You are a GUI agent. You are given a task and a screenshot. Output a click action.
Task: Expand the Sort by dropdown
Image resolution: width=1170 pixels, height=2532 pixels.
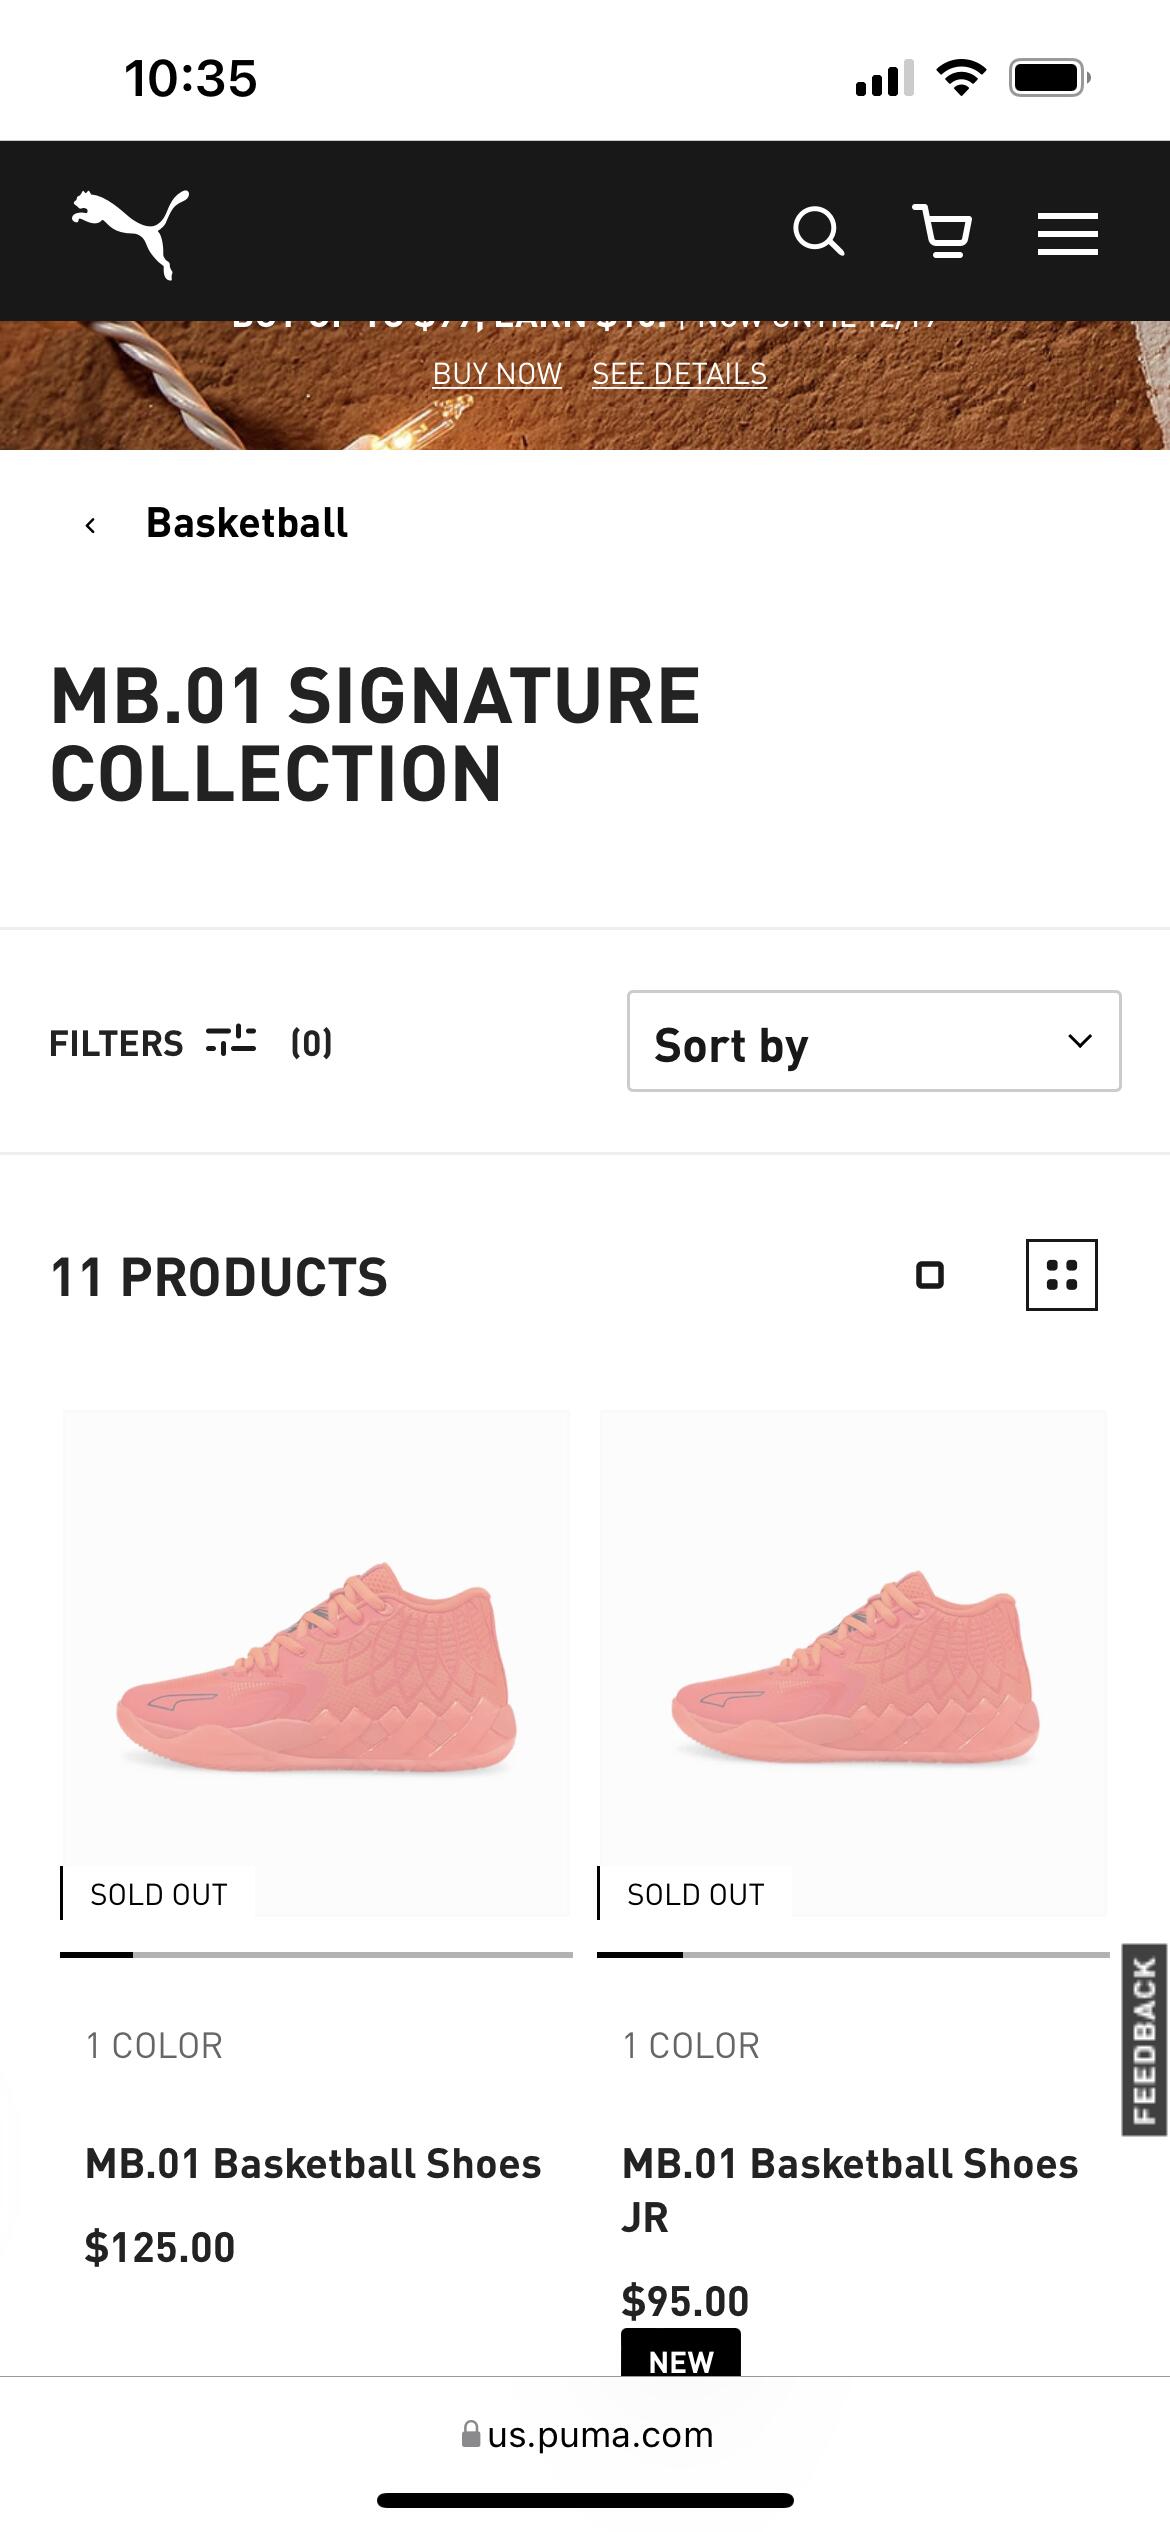(873, 1041)
